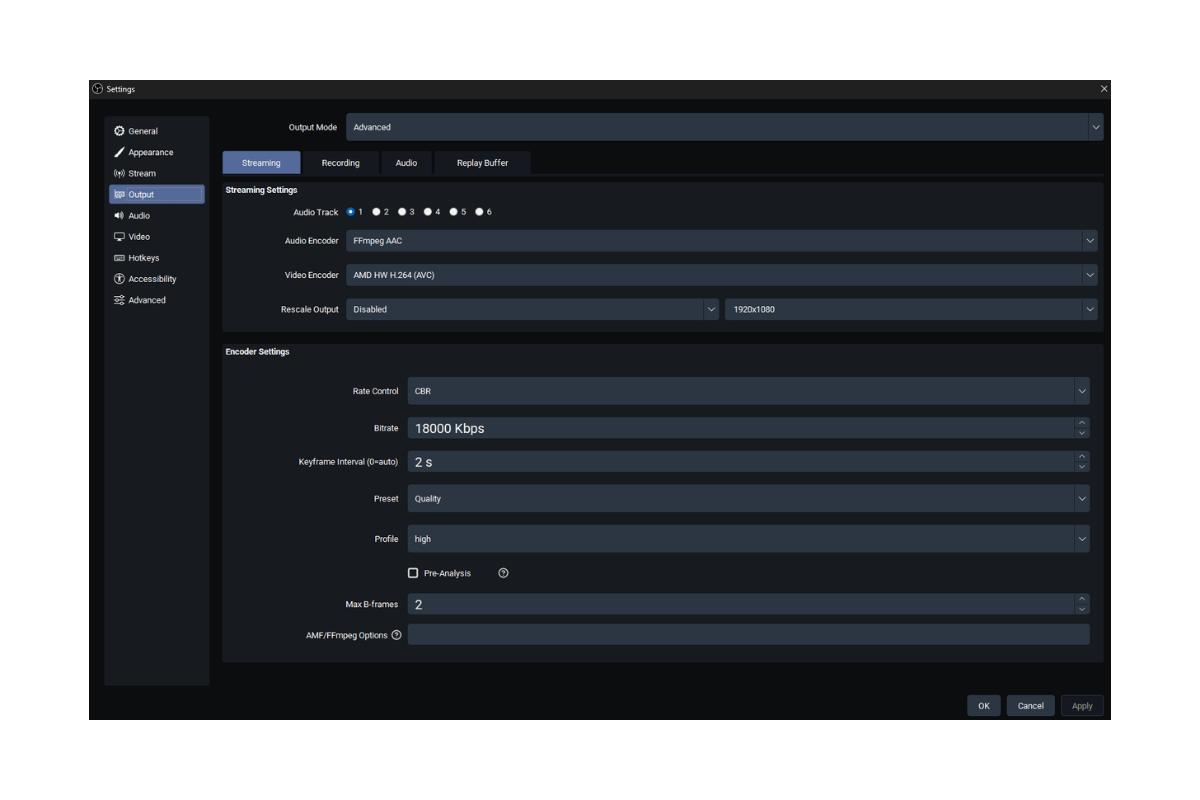The image size is (1200, 800).
Task: Click the Audio speaker icon
Action: [x=119, y=215]
